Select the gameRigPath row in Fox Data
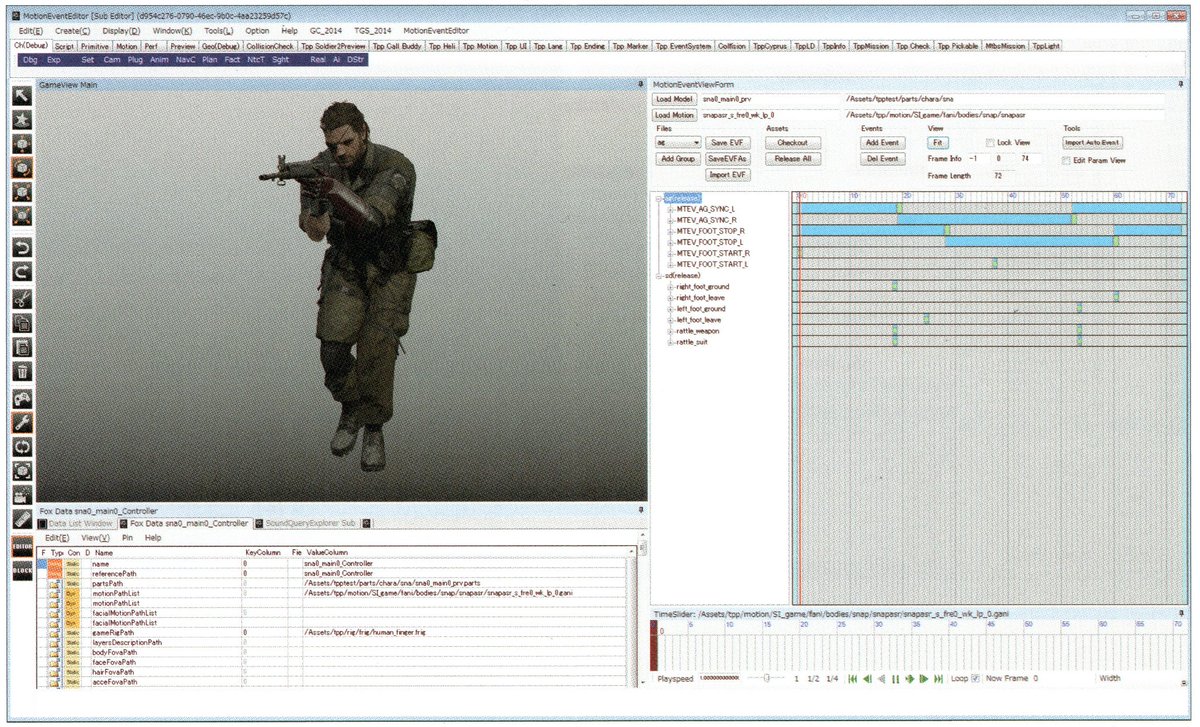The image size is (1200, 727). (335, 633)
